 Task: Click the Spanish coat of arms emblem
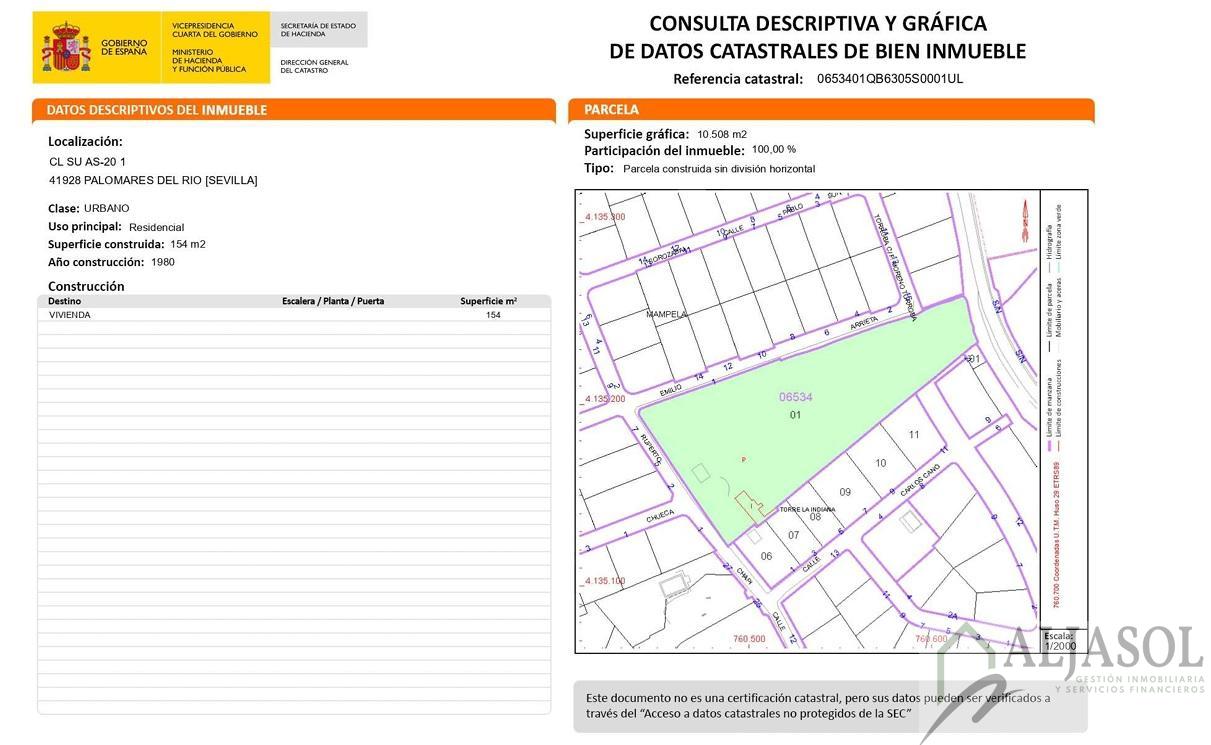pyautogui.click(x=66, y=48)
